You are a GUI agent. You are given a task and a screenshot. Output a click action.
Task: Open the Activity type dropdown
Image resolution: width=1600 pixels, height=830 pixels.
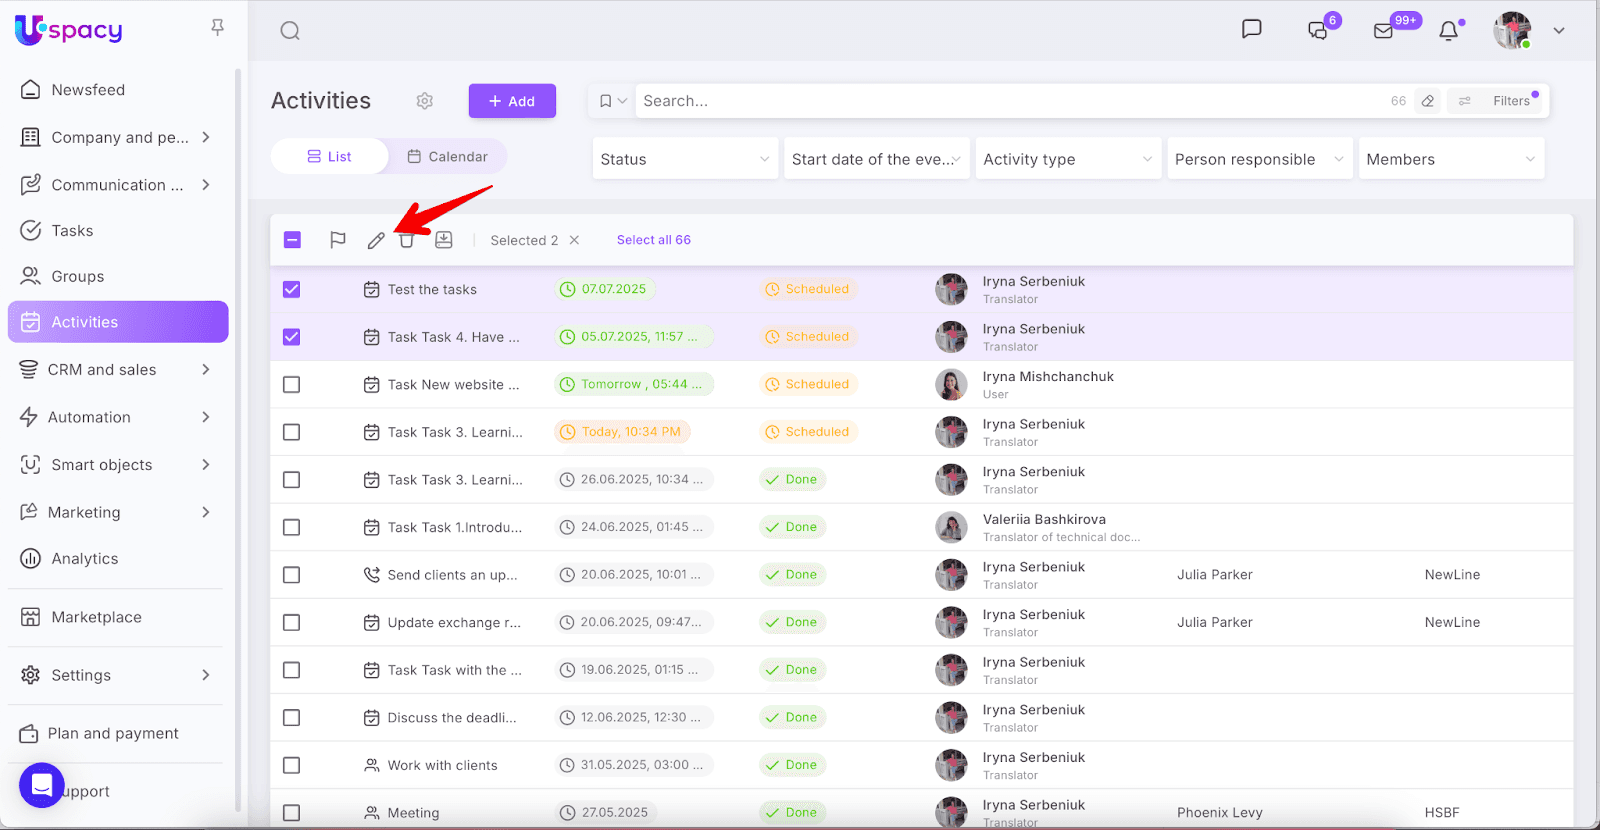pyautogui.click(x=1067, y=159)
